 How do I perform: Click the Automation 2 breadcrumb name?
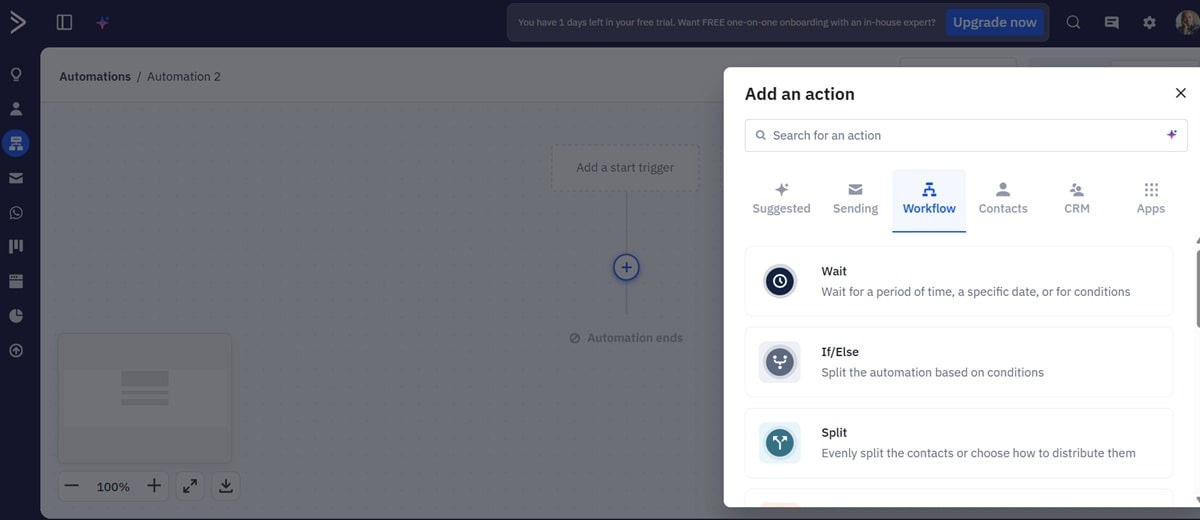pyautogui.click(x=184, y=76)
